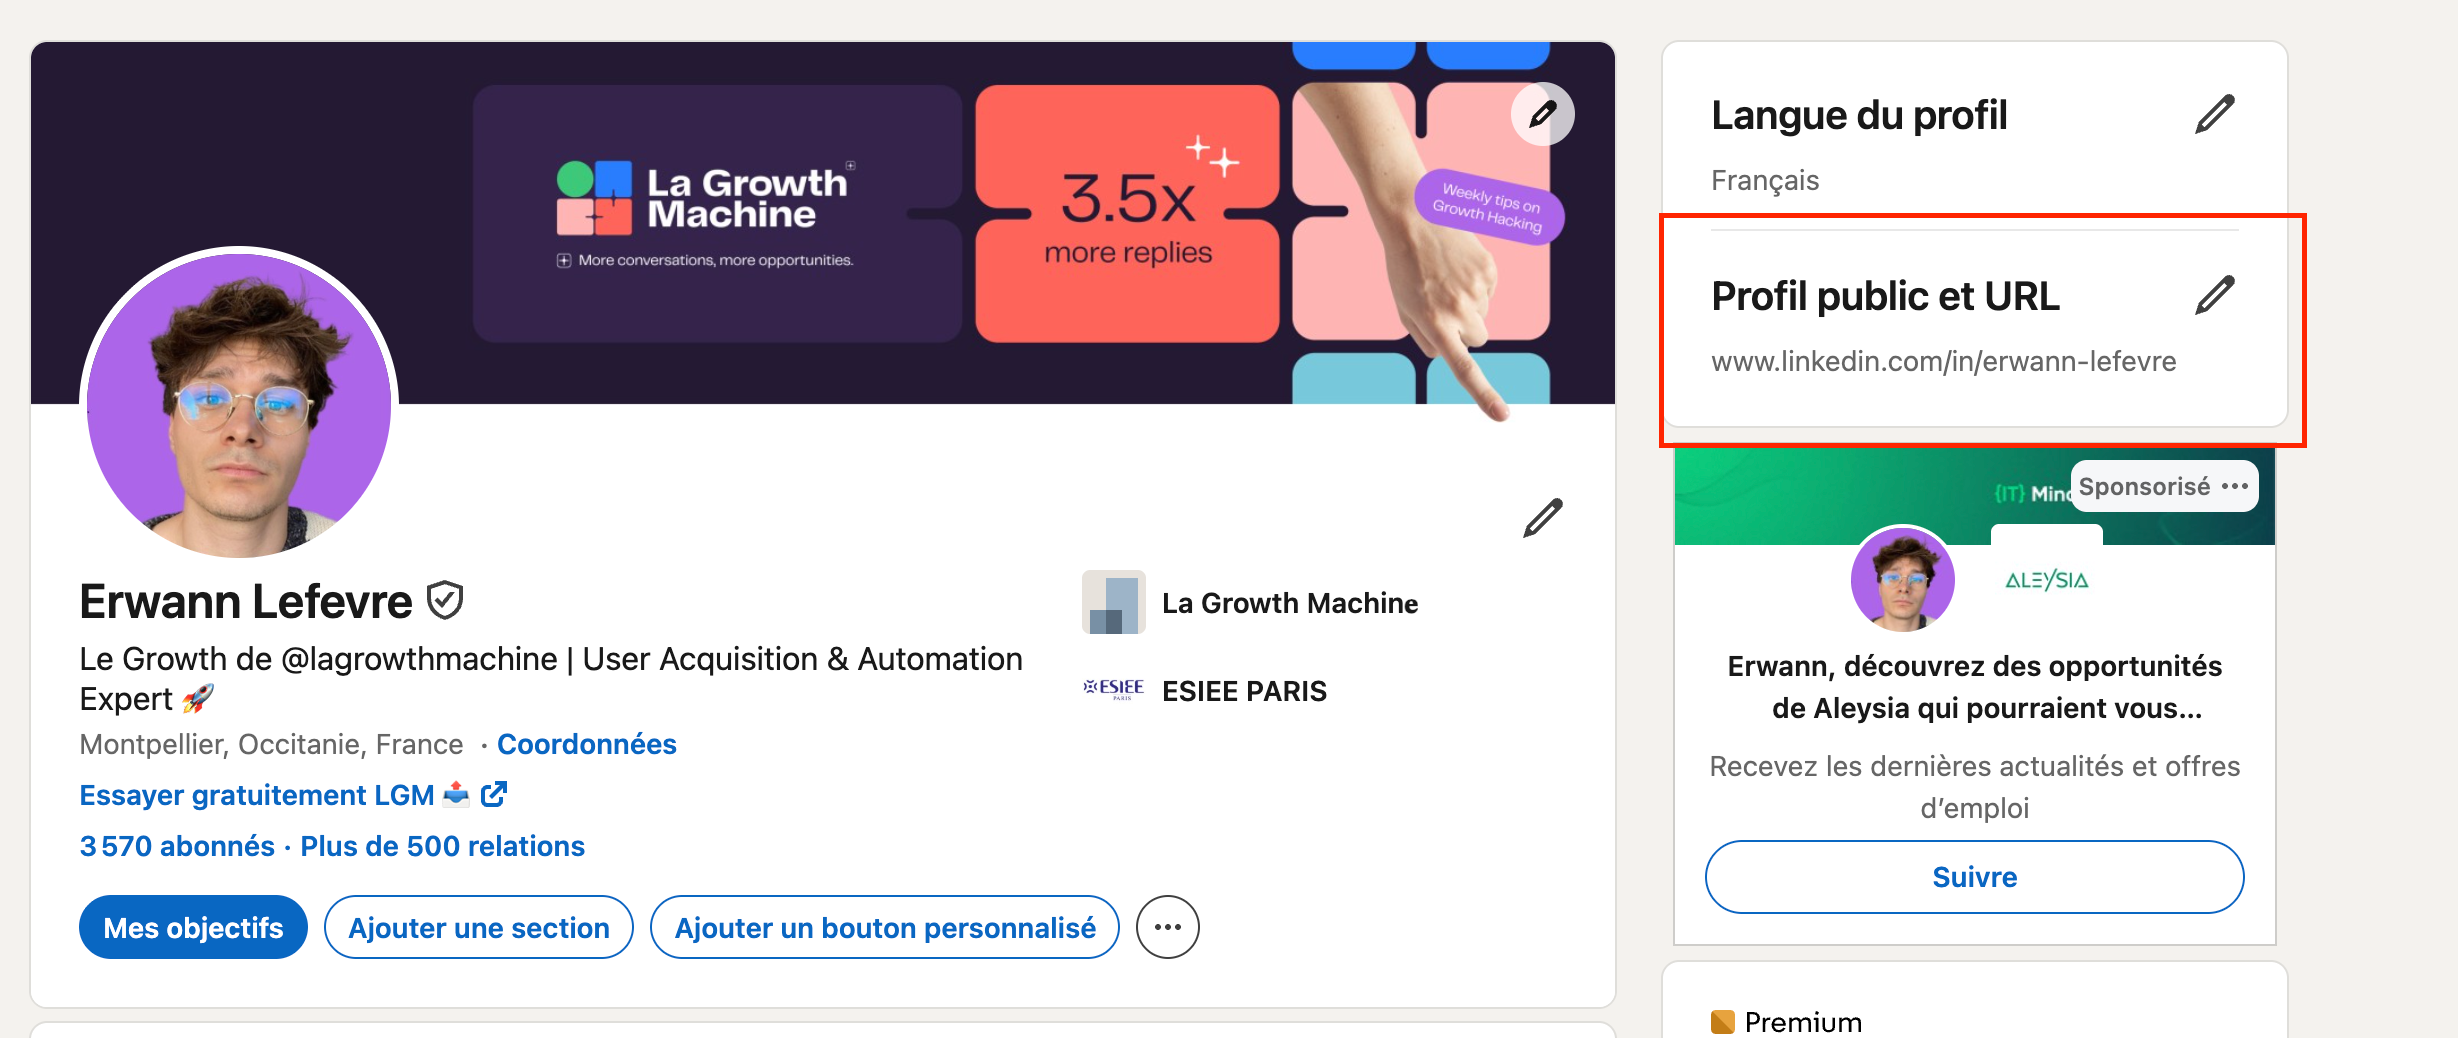The height and width of the screenshot is (1038, 2458).
Task: Click Ajouter une section
Action: (x=478, y=927)
